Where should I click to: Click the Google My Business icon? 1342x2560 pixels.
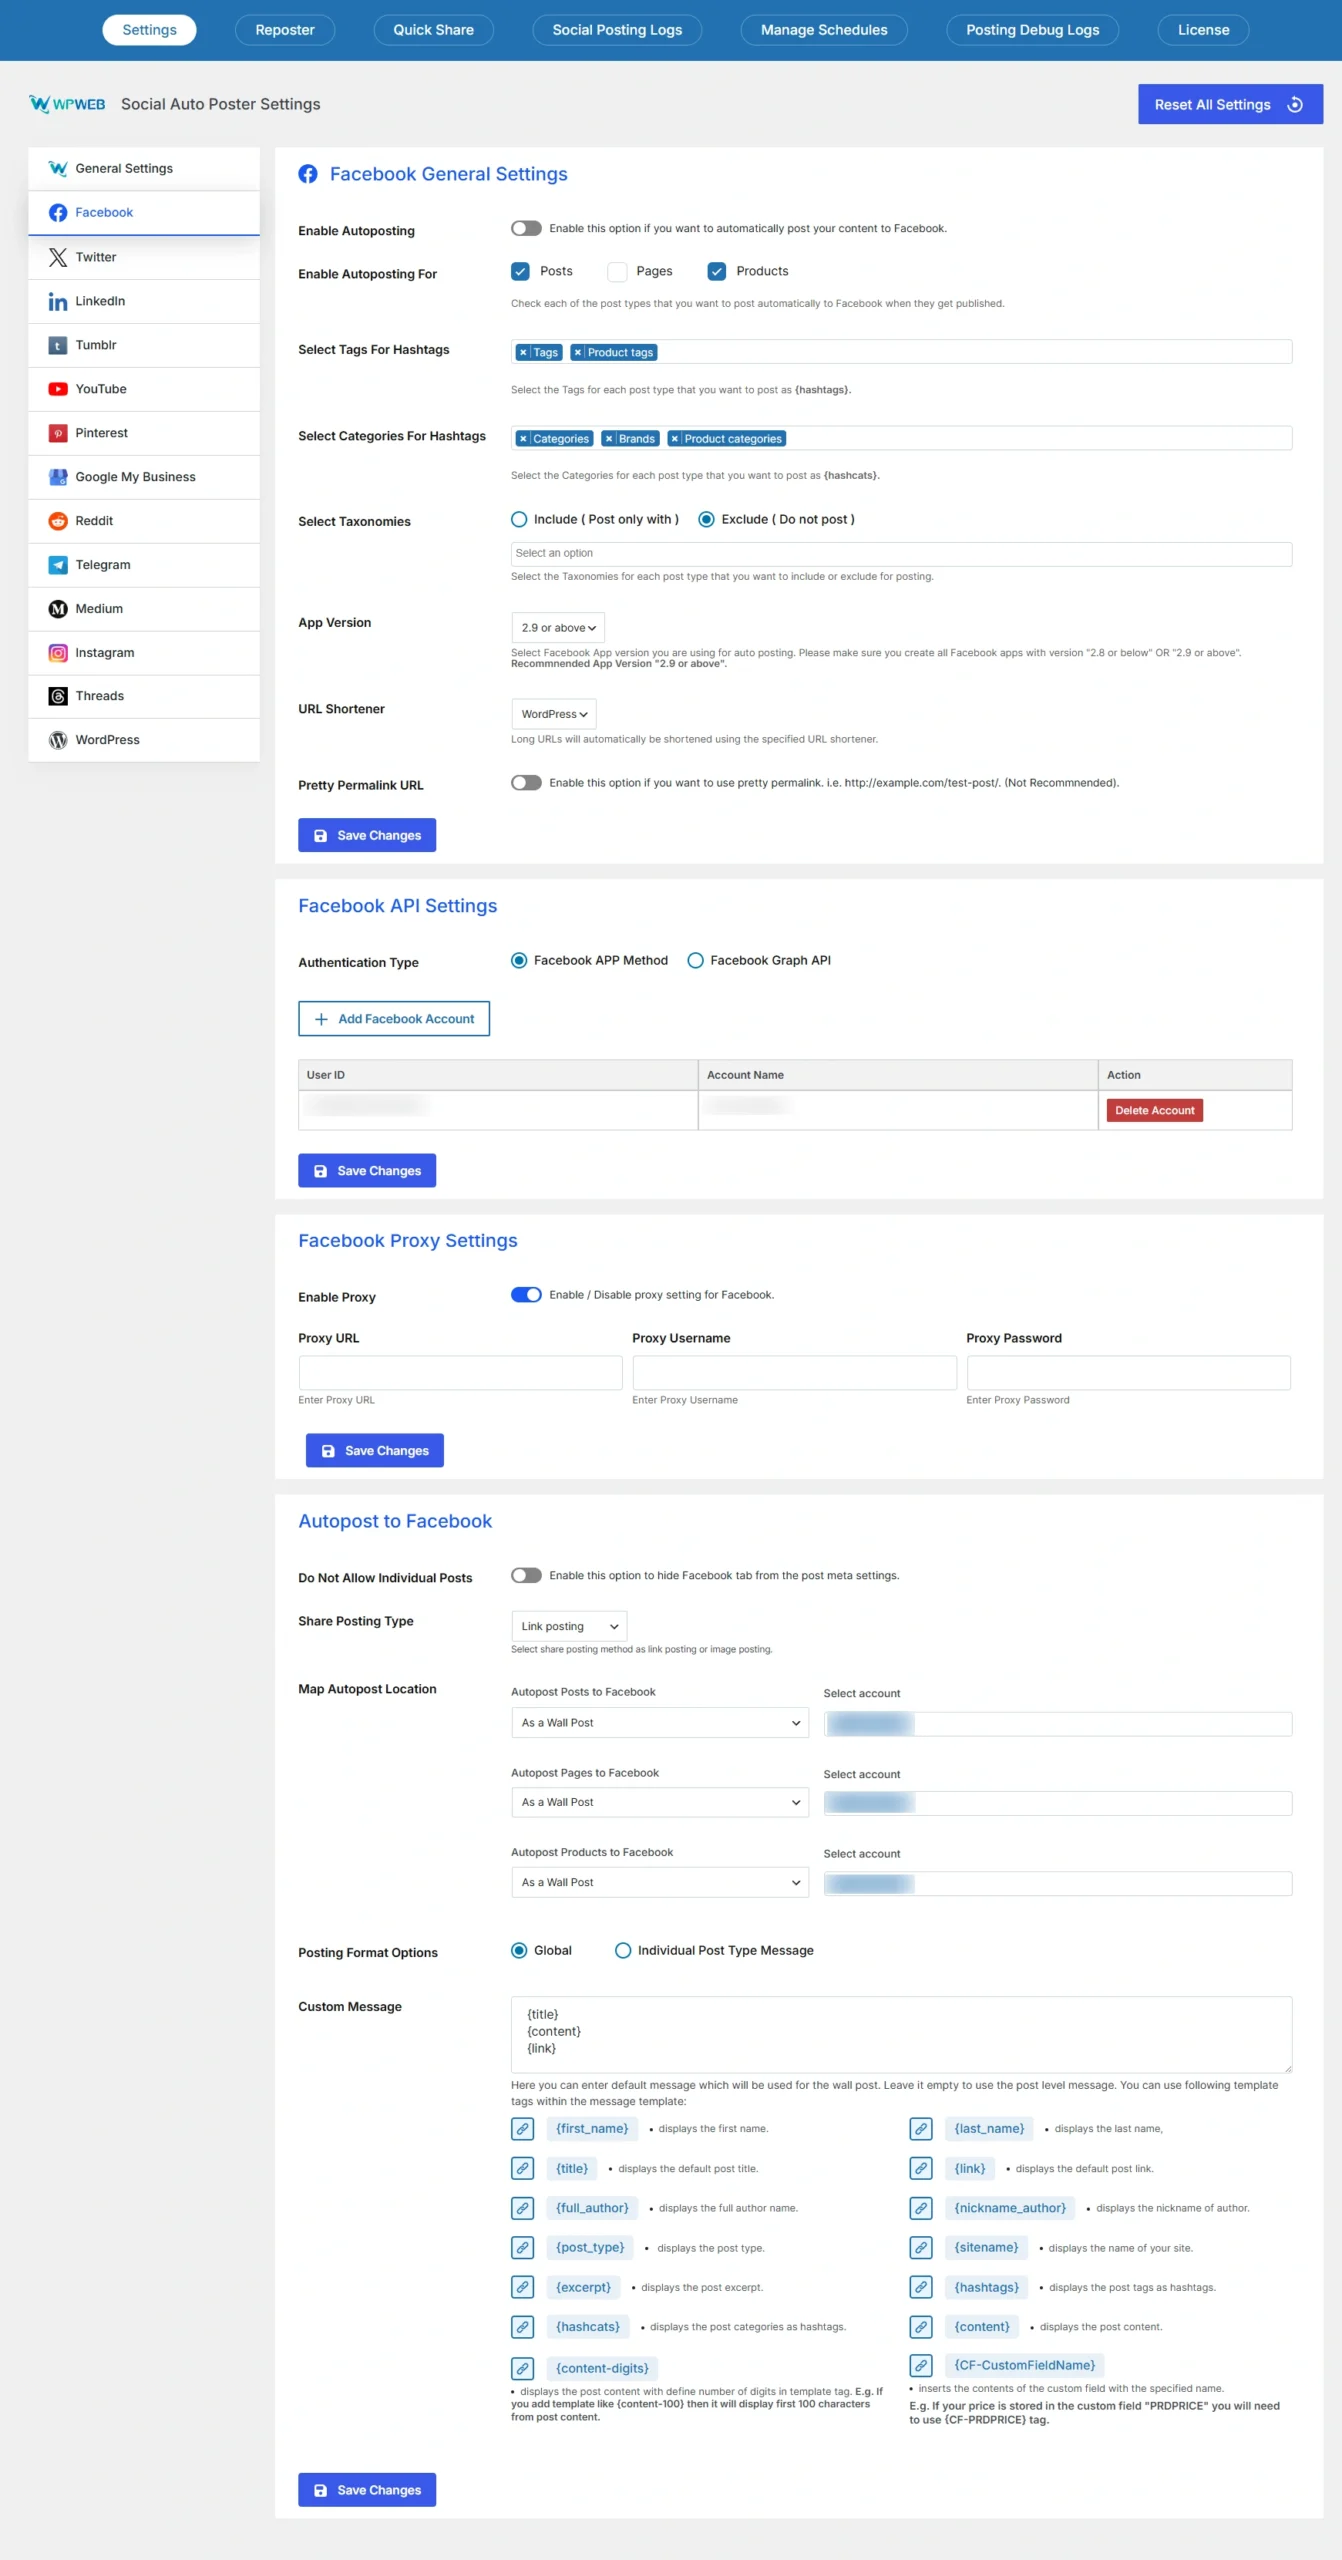[x=58, y=477]
